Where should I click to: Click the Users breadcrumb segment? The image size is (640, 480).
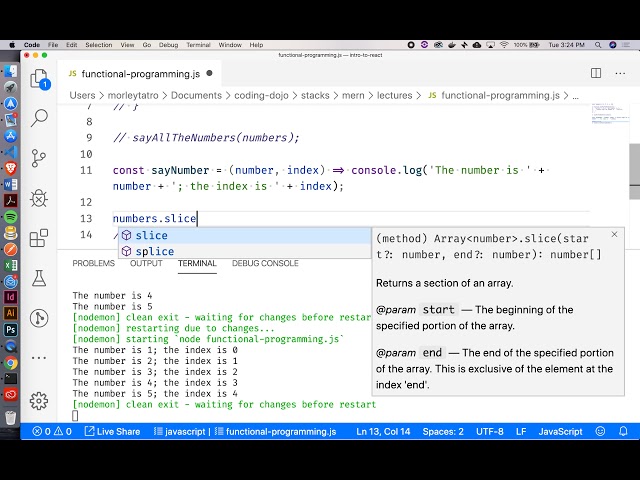coord(82,96)
